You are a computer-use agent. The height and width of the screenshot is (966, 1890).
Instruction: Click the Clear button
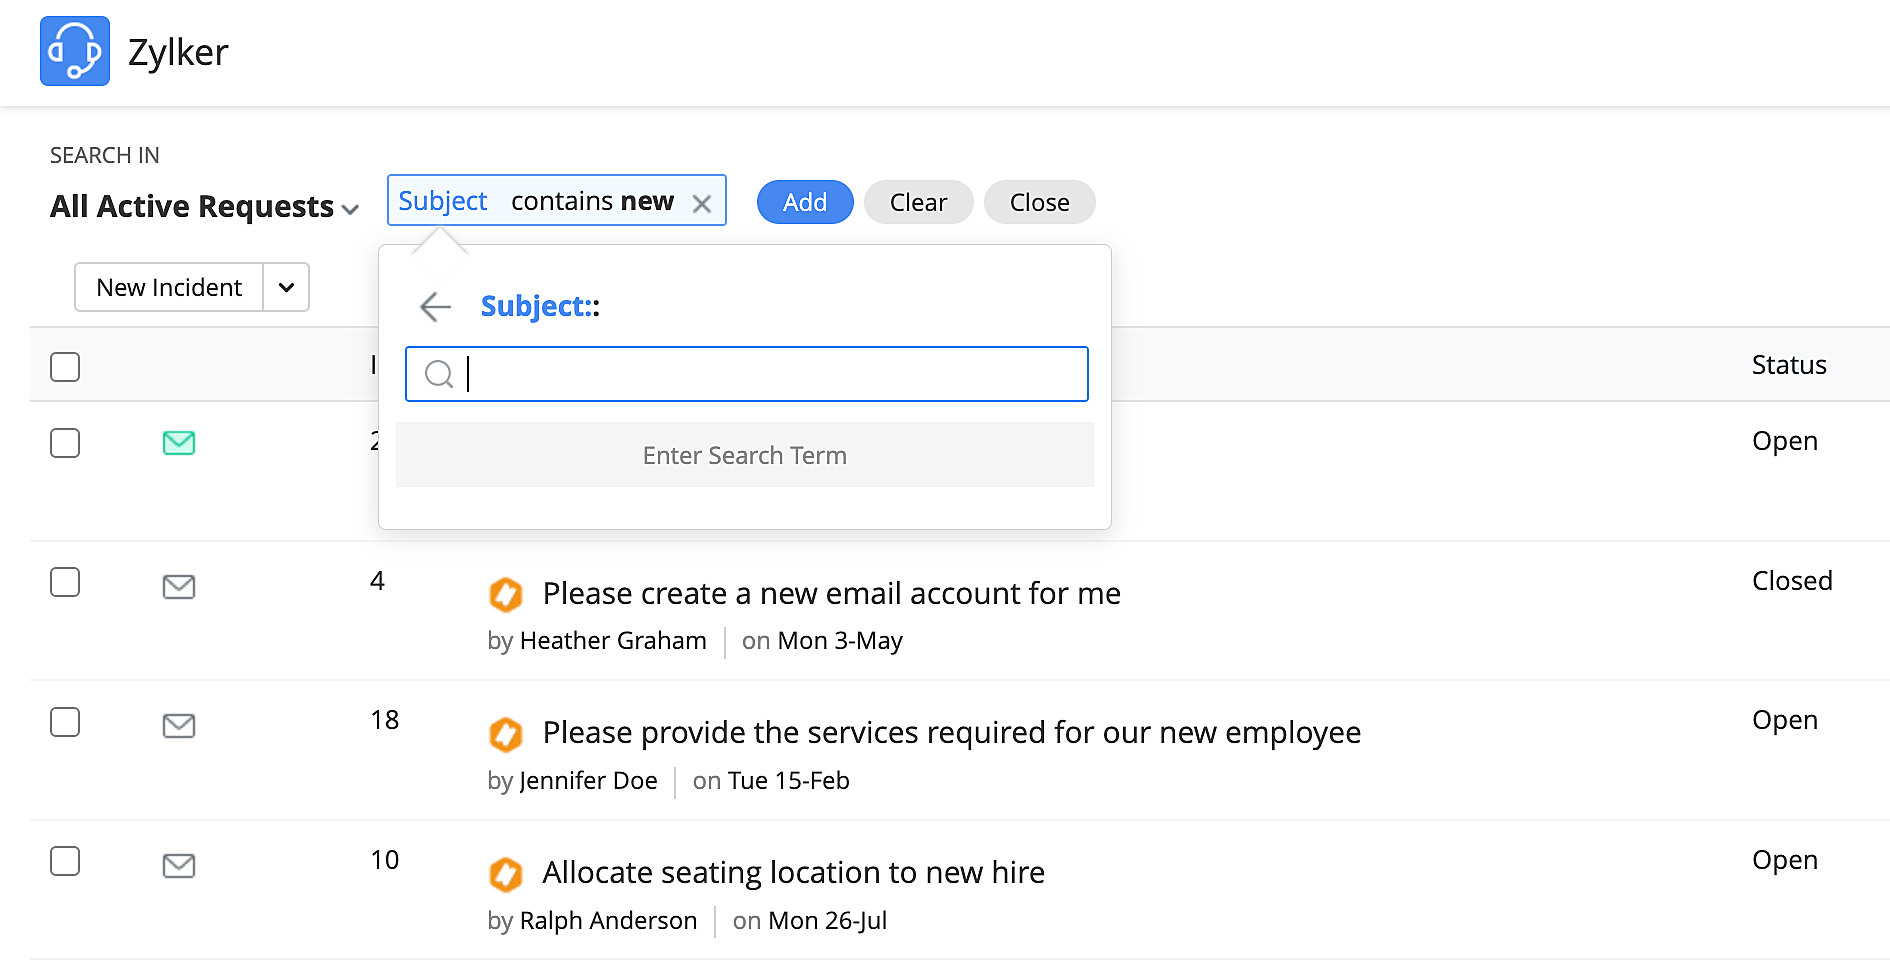(x=918, y=203)
